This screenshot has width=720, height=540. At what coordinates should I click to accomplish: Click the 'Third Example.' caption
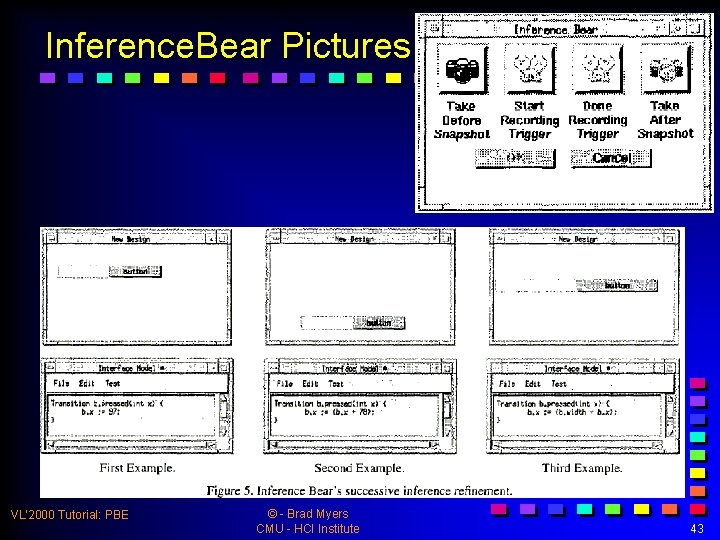click(x=582, y=468)
